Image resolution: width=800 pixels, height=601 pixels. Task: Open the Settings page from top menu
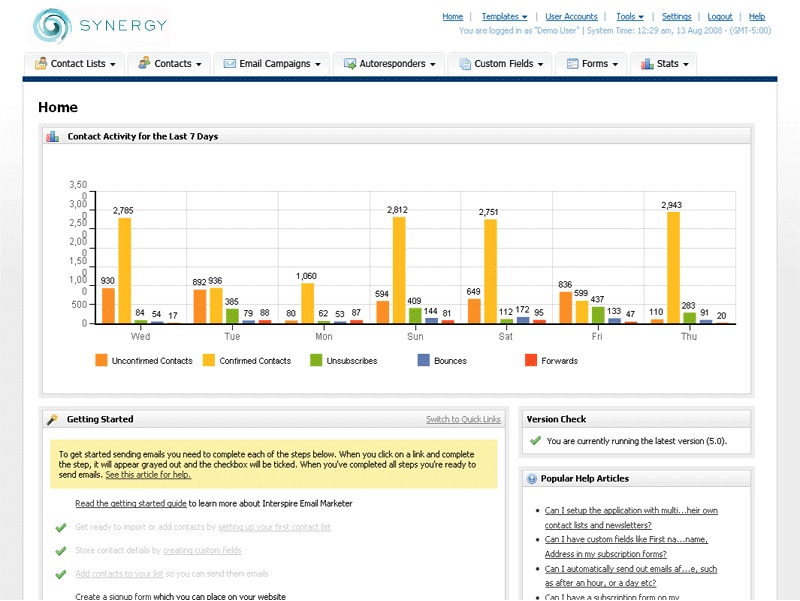click(x=676, y=17)
